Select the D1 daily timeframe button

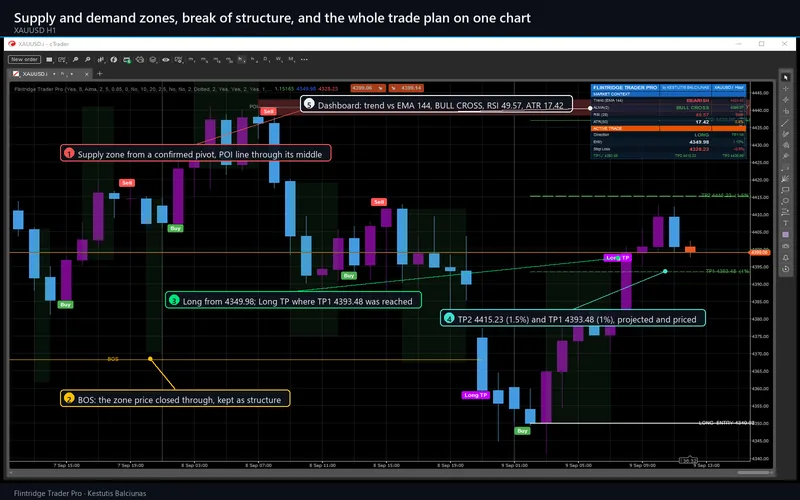[266, 59]
